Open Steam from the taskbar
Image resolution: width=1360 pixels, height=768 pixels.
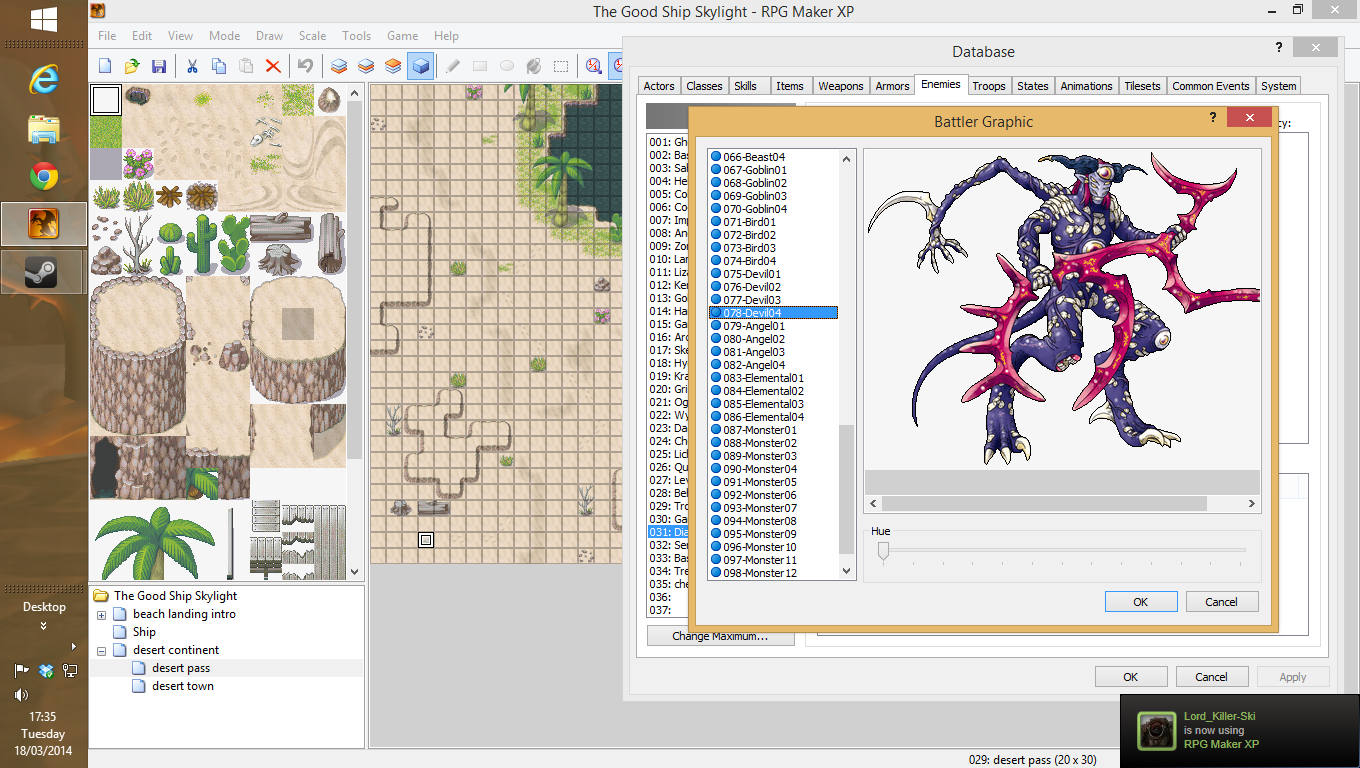point(43,271)
